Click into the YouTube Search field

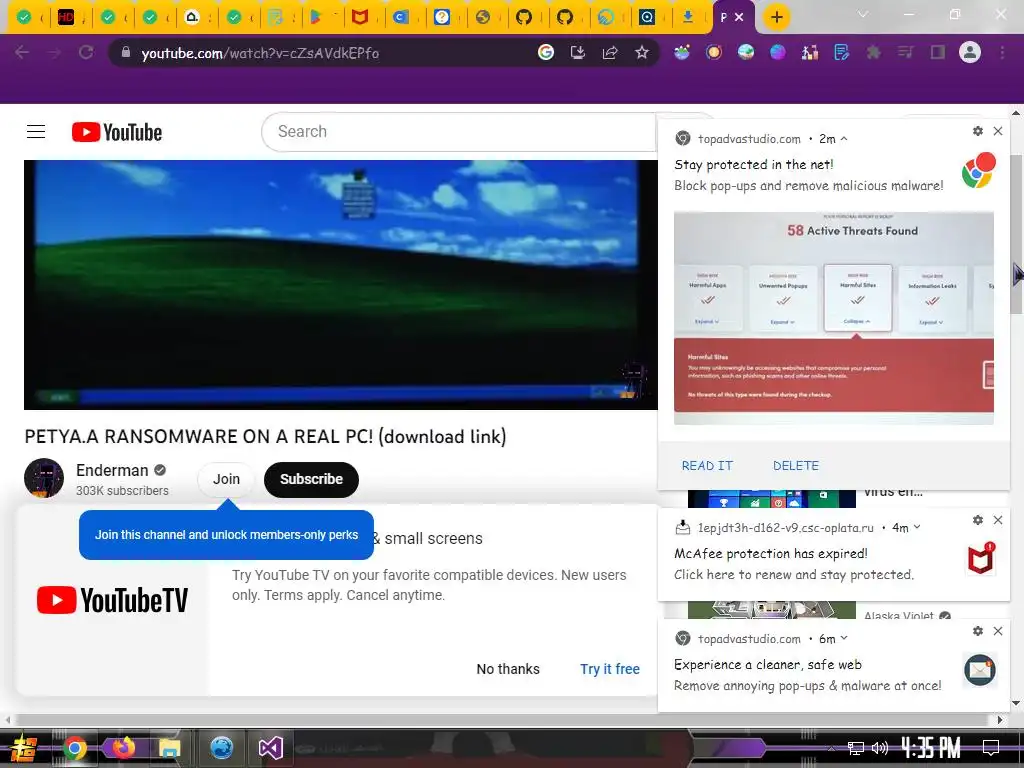[x=459, y=132]
